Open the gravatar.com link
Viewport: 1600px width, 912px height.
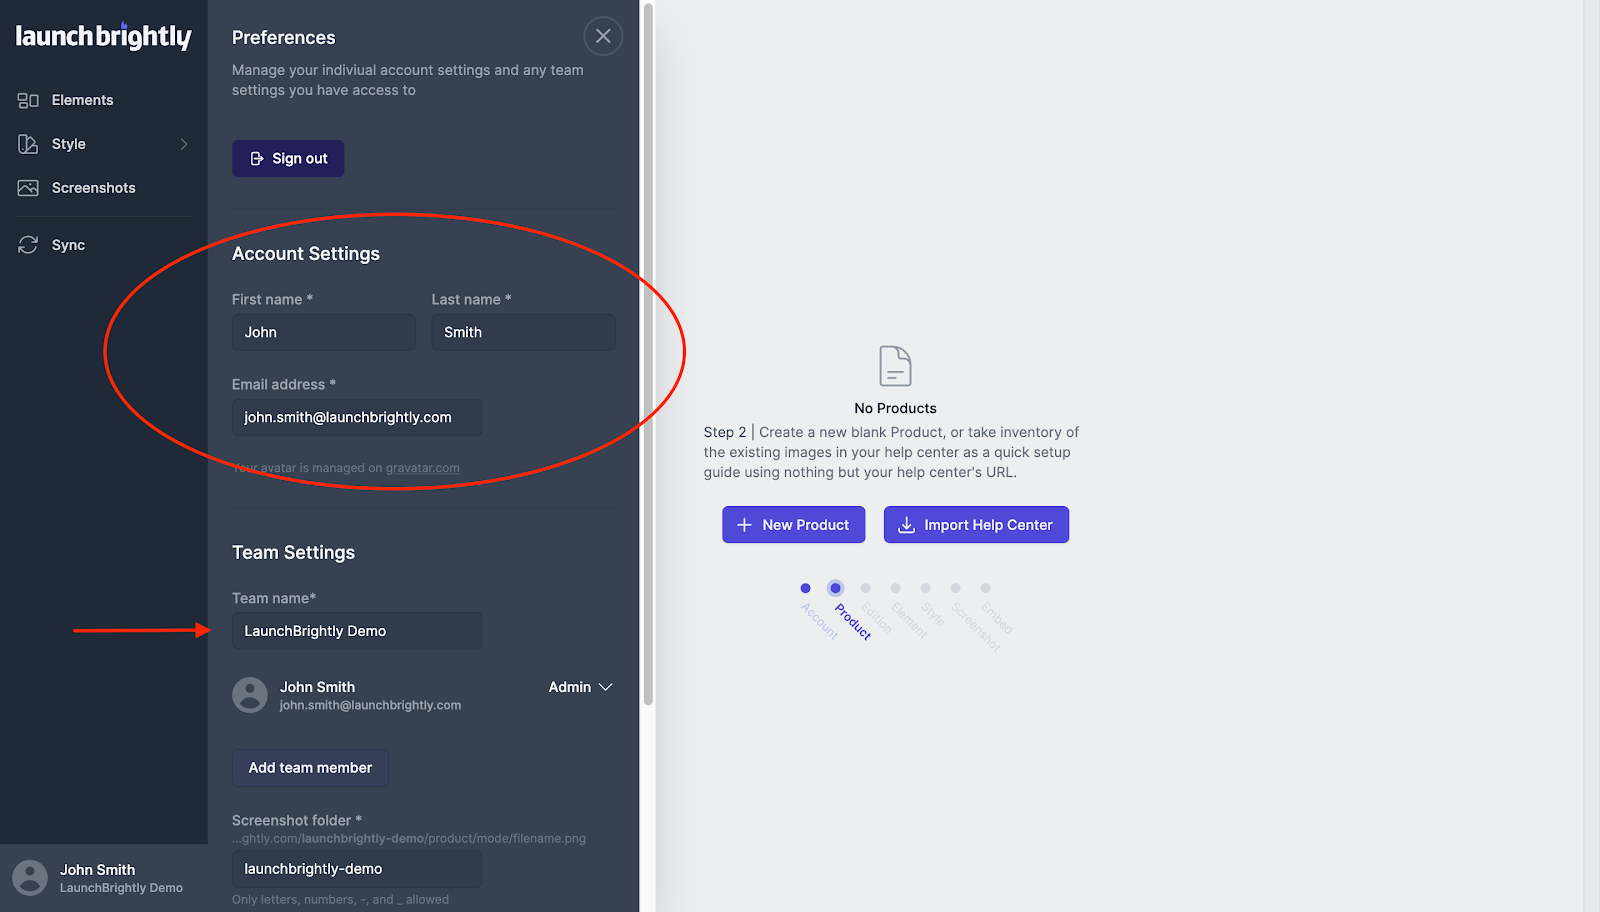pos(422,468)
